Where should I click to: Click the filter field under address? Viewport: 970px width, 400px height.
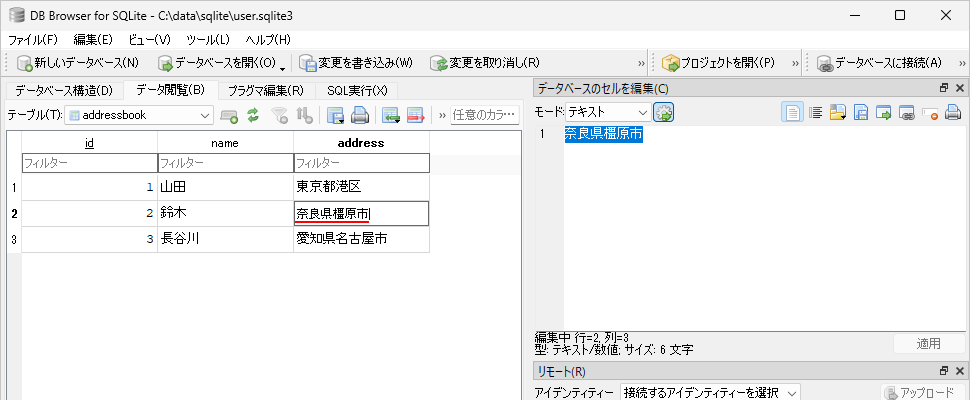tap(361, 163)
